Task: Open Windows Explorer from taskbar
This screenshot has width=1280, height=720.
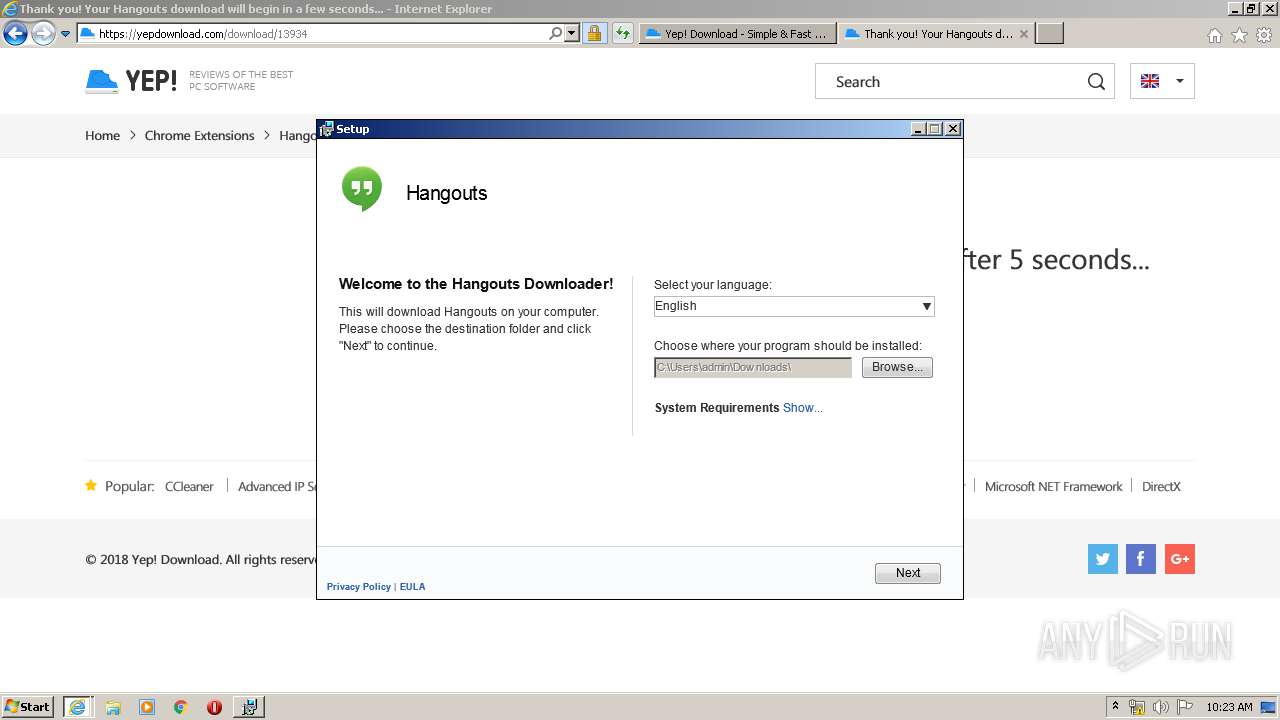Action: pos(113,707)
